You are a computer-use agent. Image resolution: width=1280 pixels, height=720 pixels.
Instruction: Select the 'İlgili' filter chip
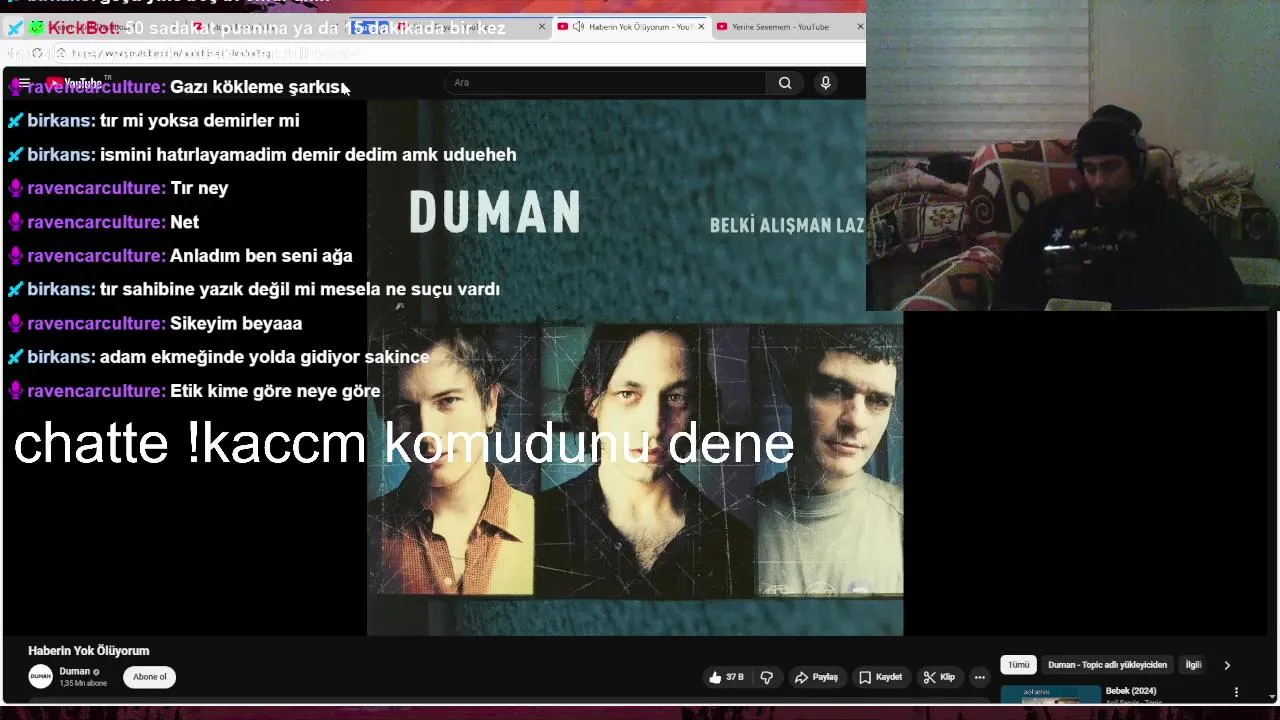point(1193,665)
